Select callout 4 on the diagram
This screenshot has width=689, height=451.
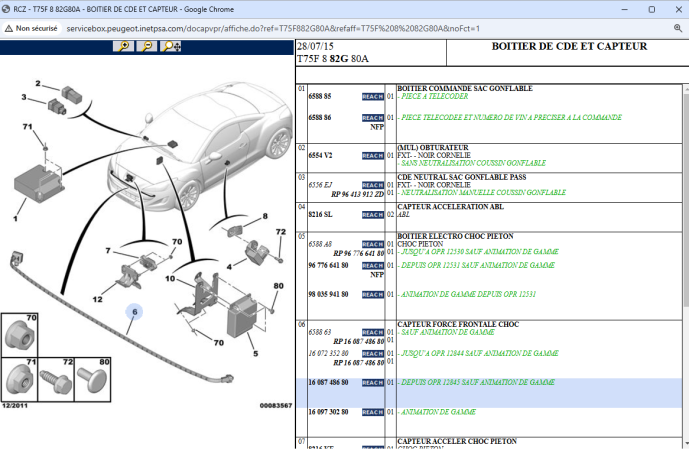pyautogui.click(x=229, y=267)
